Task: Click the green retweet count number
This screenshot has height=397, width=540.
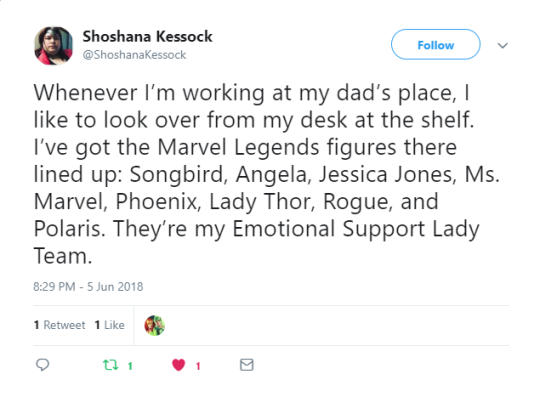Action: click(130, 366)
